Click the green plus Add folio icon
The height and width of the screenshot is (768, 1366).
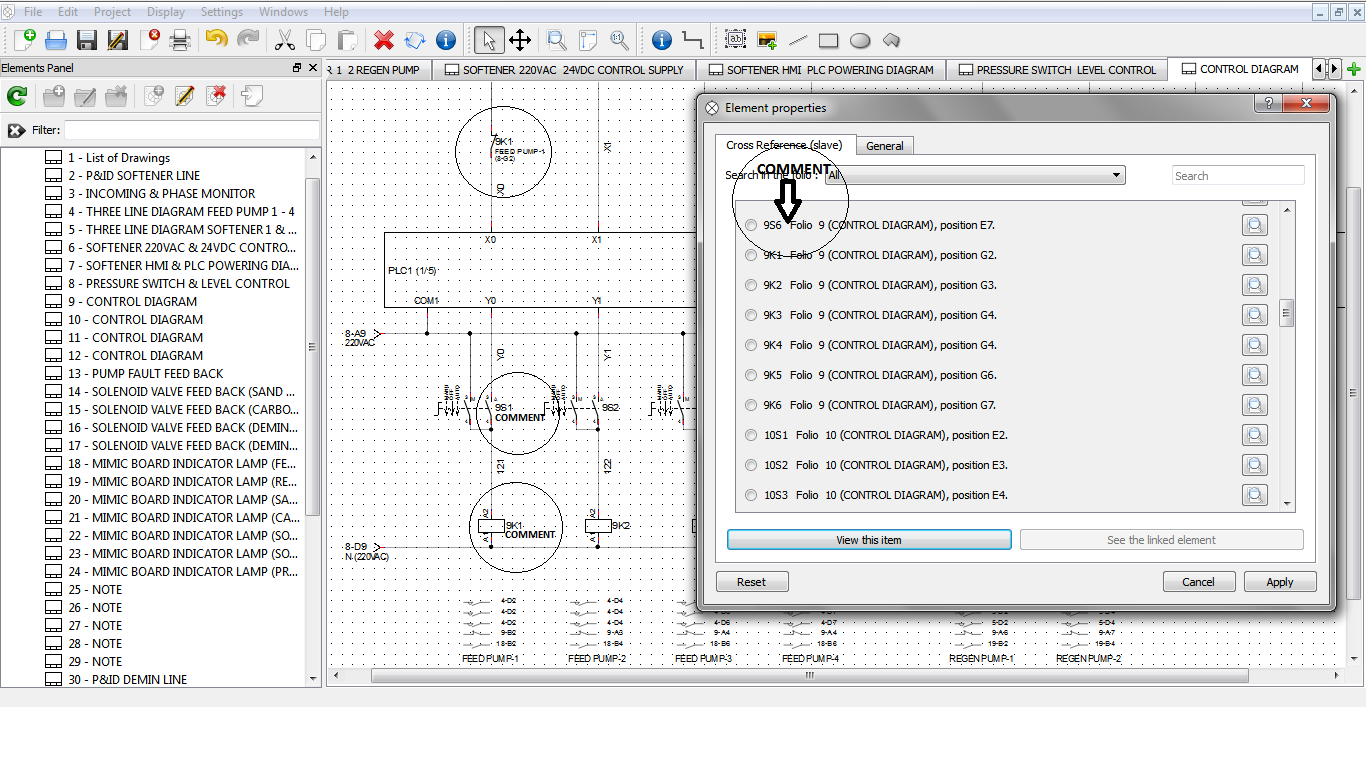point(1354,69)
